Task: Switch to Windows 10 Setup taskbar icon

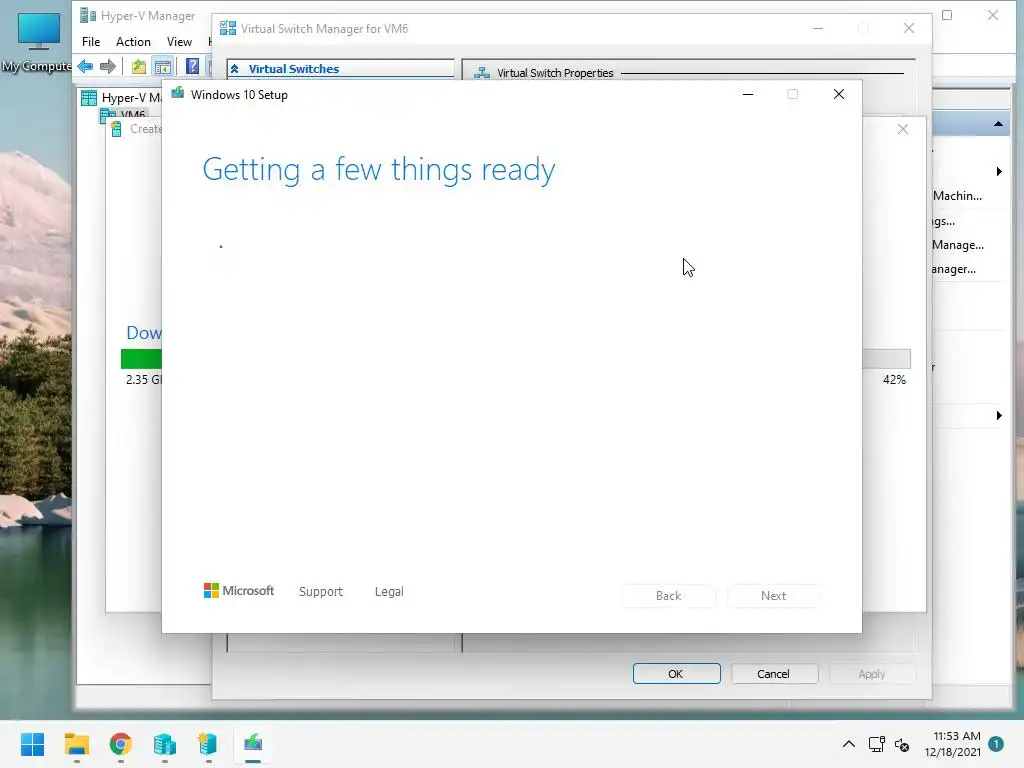Action: tap(253, 744)
